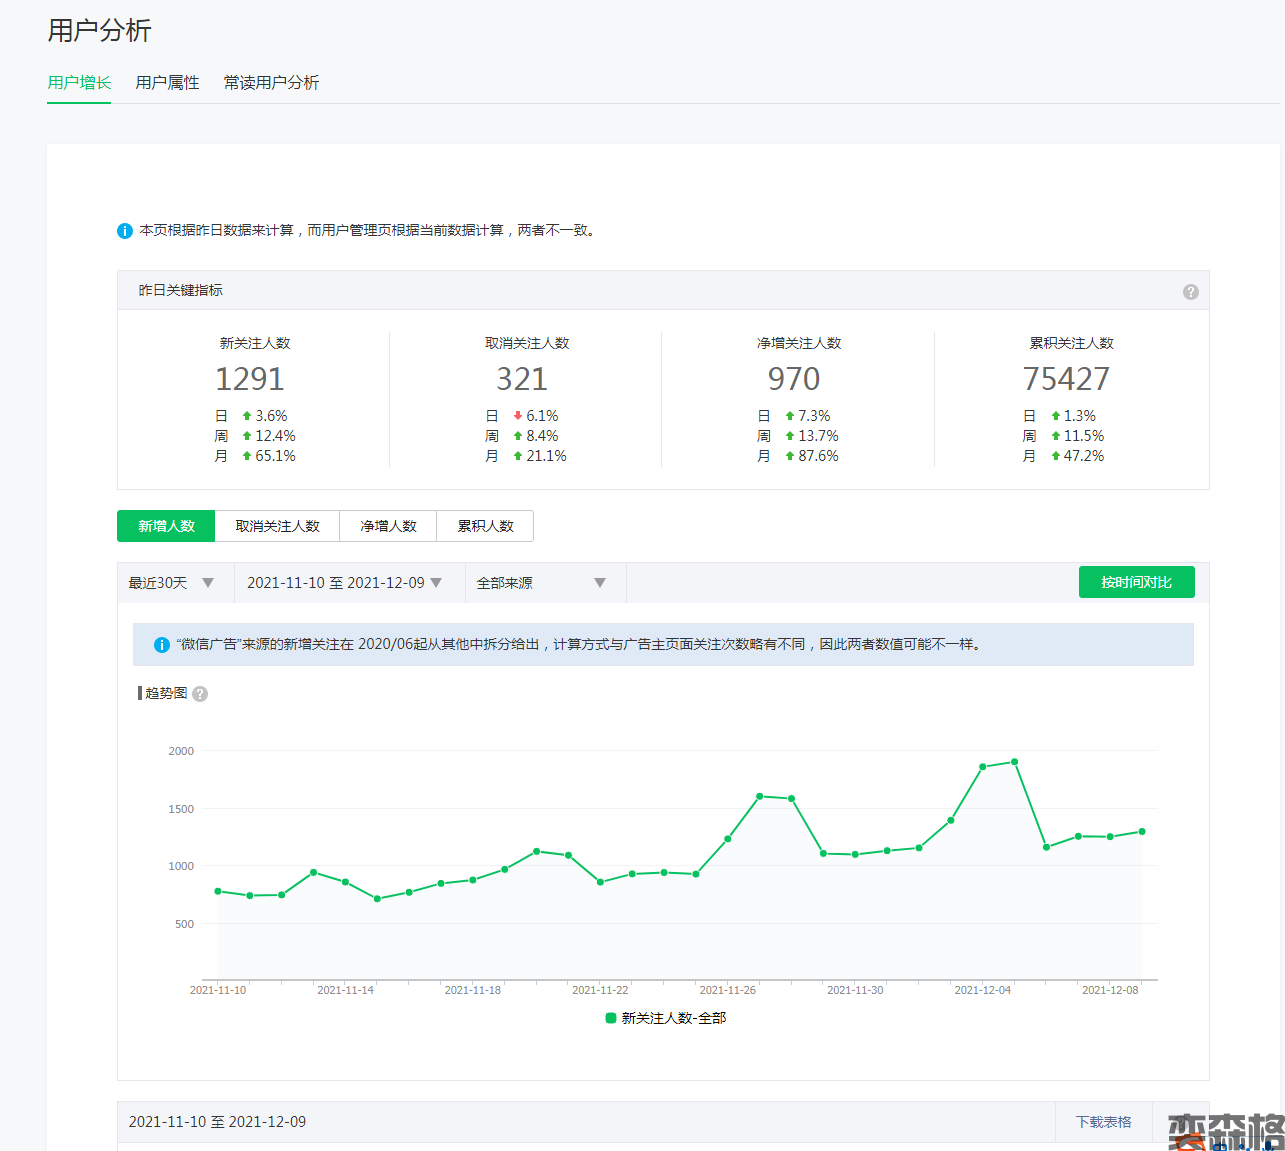Image resolution: width=1285 pixels, height=1151 pixels.
Task: Click help icon in 昨日关键指标 header
Action: [1190, 292]
